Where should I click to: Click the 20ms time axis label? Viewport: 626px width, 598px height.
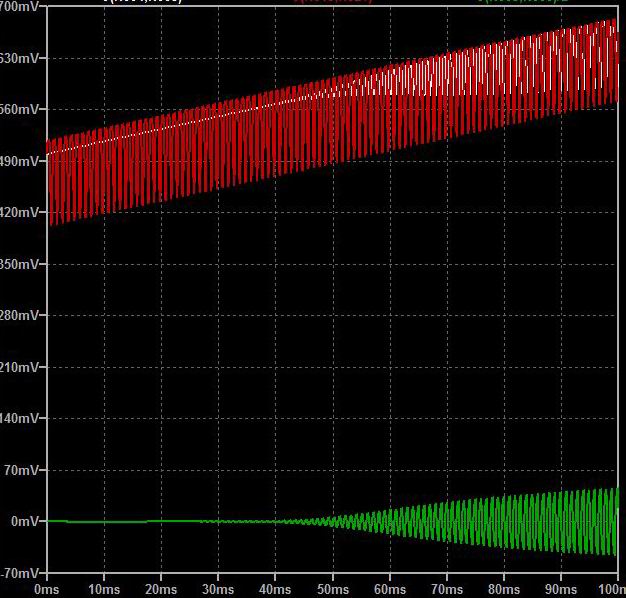pyautogui.click(x=160, y=590)
